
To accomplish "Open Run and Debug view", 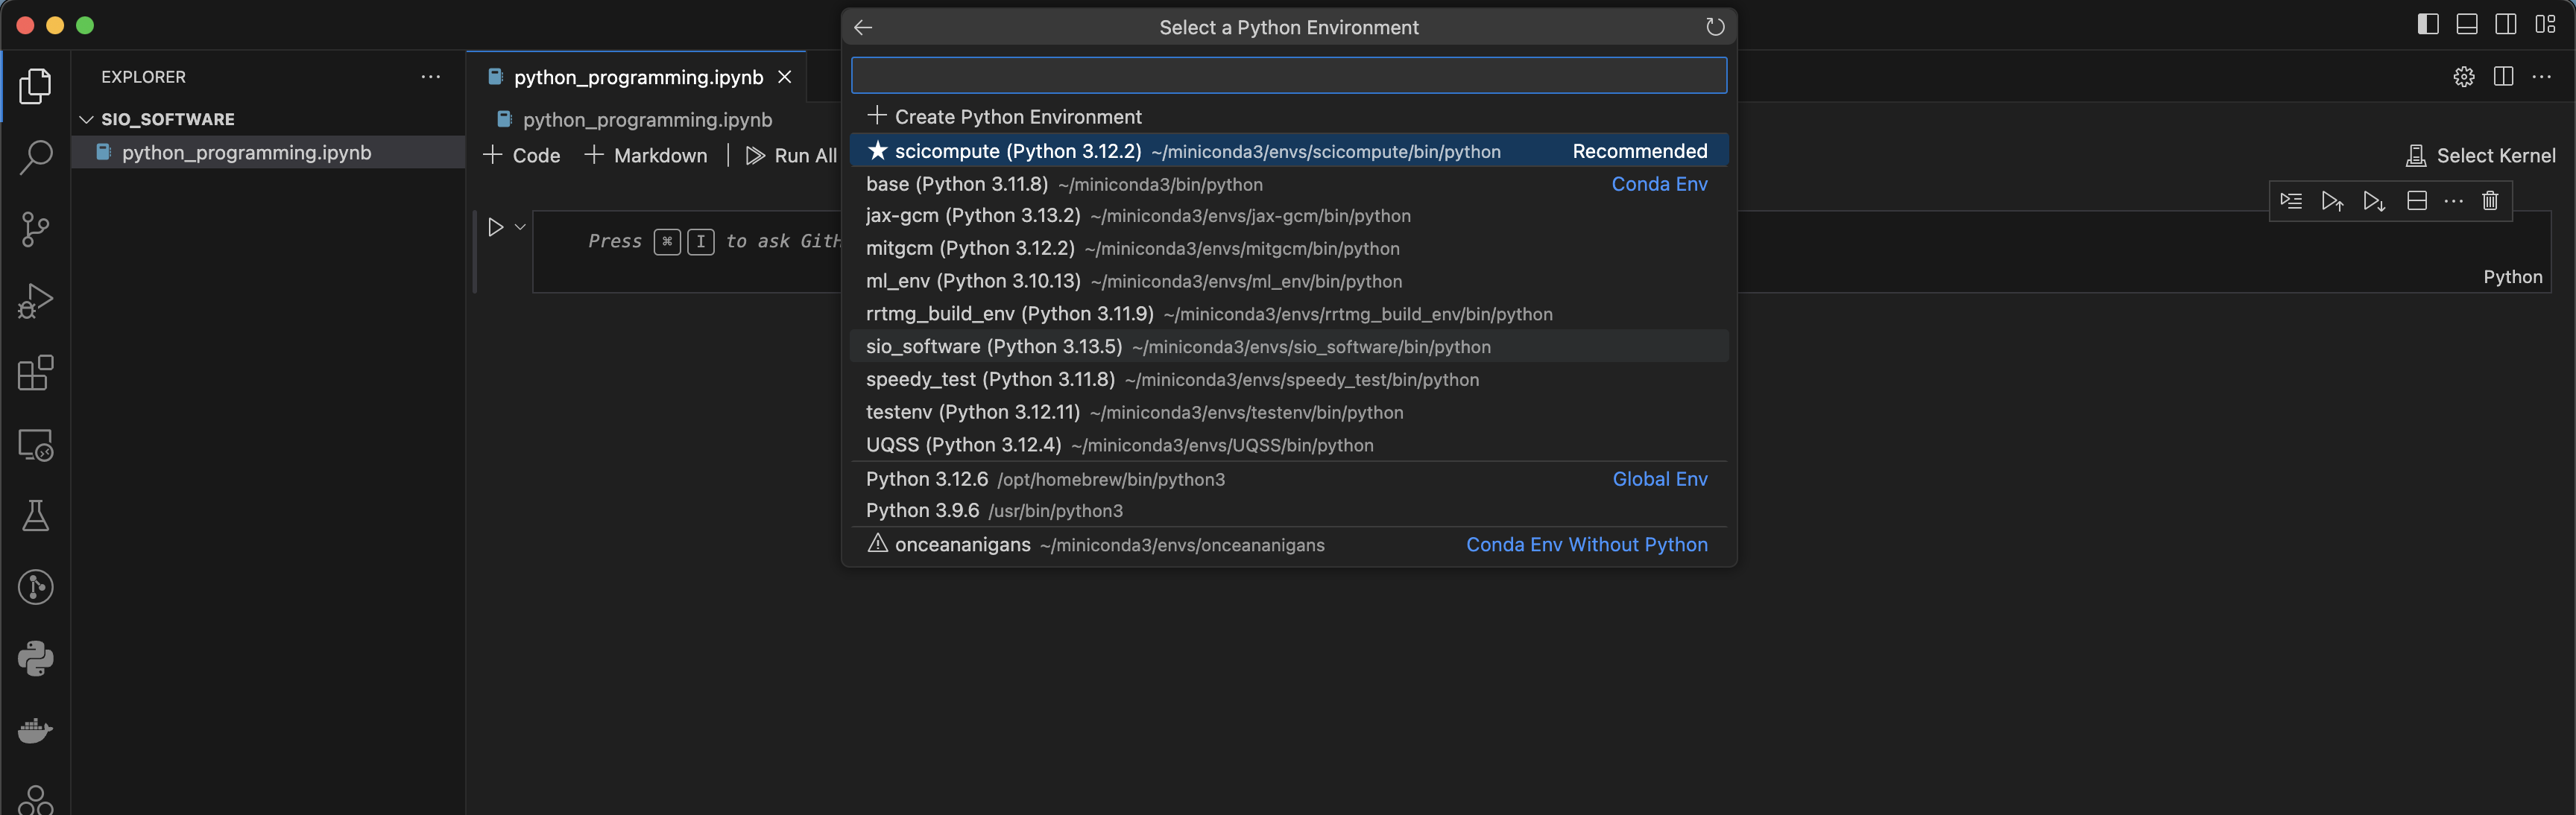I will click(x=36, y=301).
